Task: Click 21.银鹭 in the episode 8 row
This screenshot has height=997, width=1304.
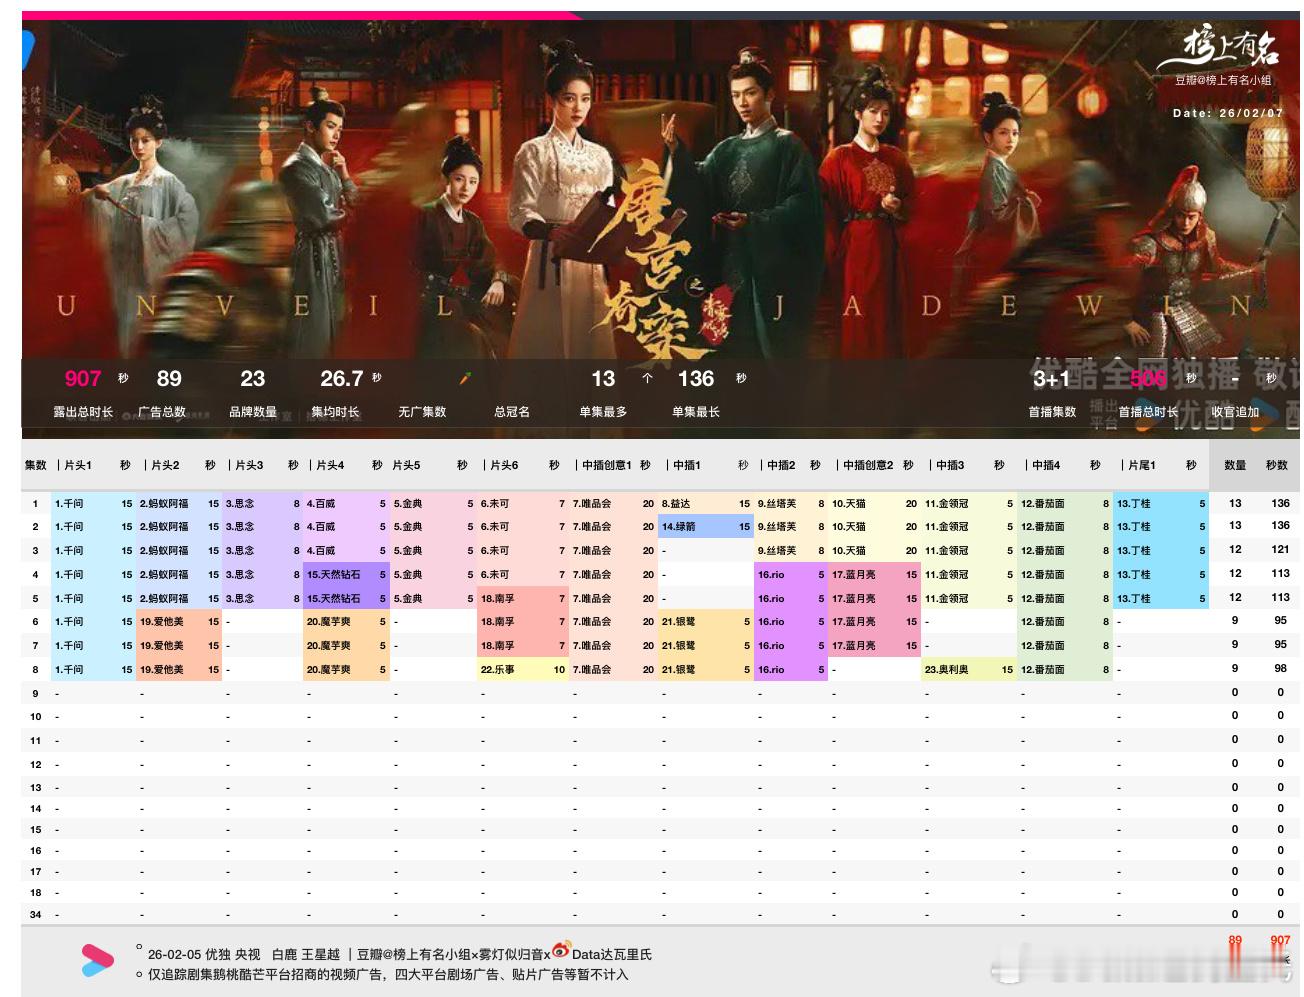Action: click(x=679, y=669)
